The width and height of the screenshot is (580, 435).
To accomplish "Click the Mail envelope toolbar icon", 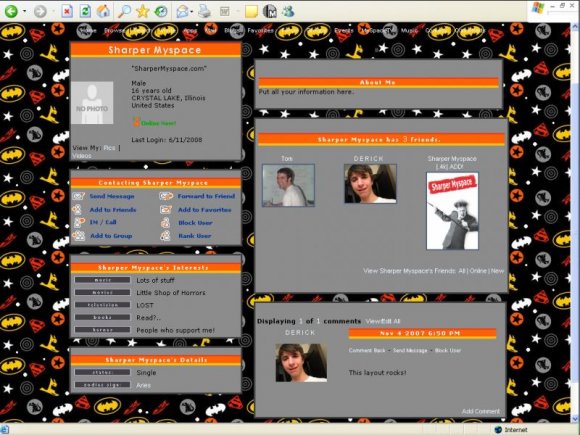I will click(x=182, y=11).
